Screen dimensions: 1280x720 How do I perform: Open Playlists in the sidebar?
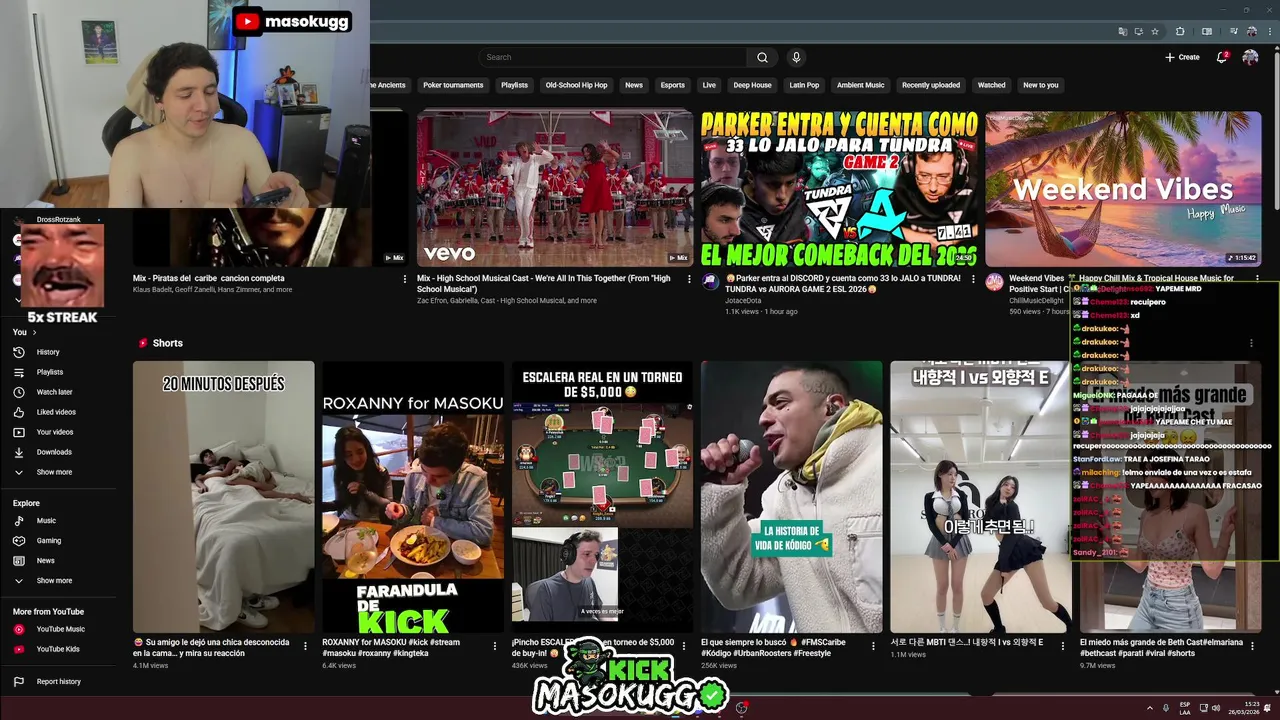tap(50, 372)
